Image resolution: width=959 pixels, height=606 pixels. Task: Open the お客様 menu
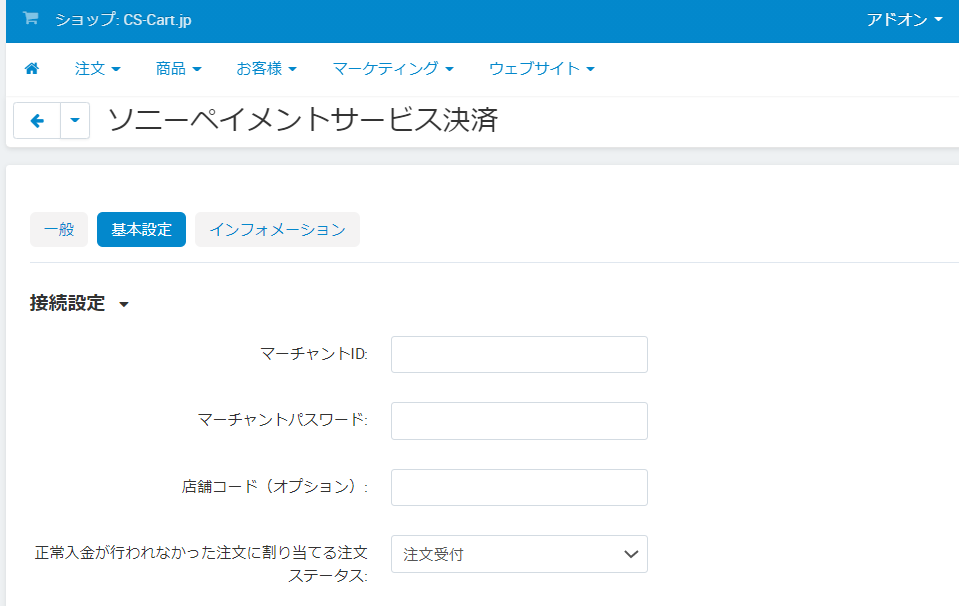click(266, 69)
